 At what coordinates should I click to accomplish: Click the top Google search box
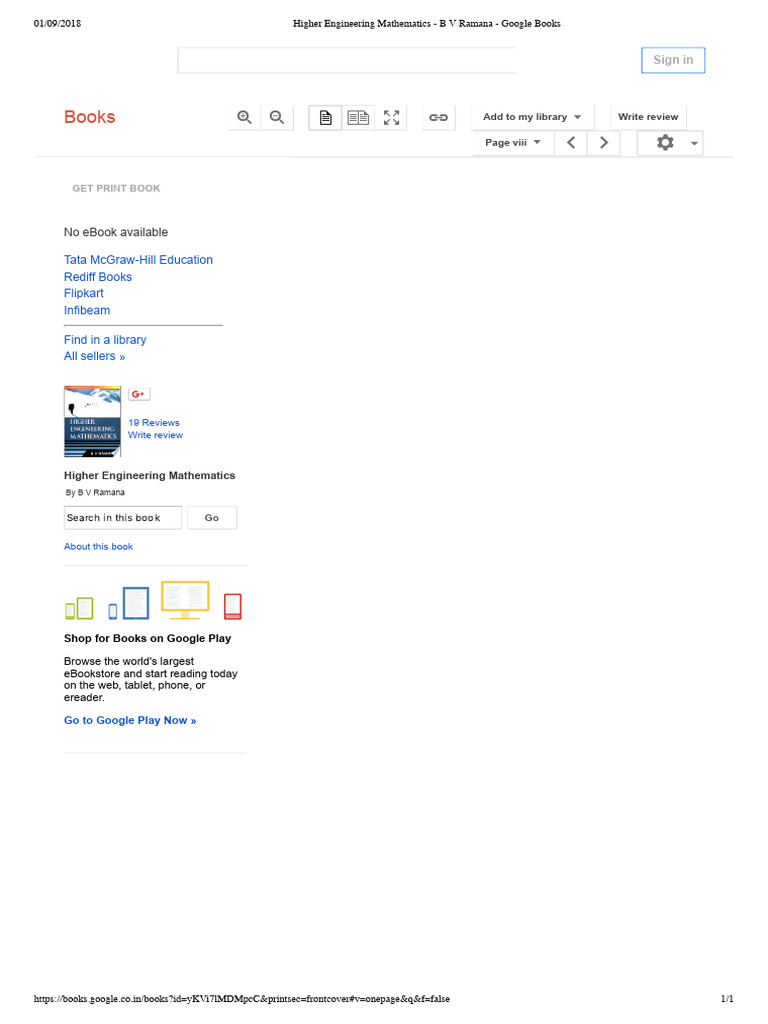346,60
